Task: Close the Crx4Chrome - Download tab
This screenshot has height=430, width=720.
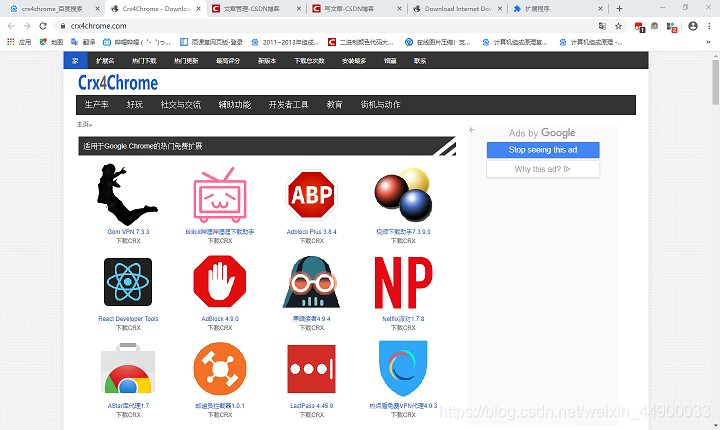Action: (x=198, y=8)
